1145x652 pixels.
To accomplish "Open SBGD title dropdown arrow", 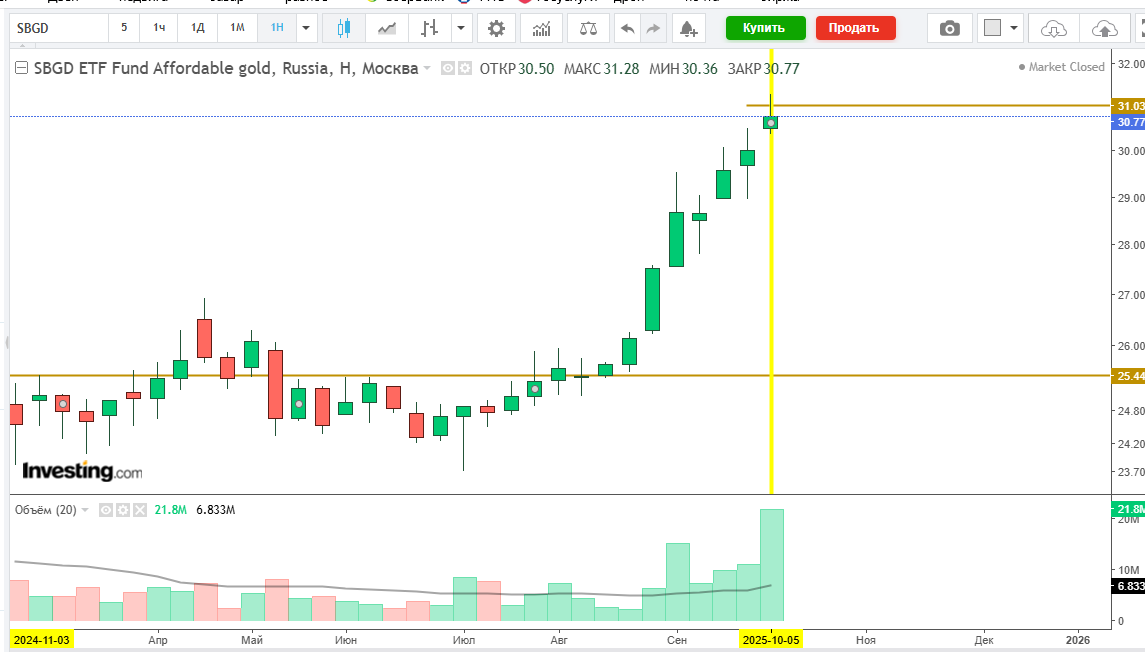I will click(x=426, y=69).
